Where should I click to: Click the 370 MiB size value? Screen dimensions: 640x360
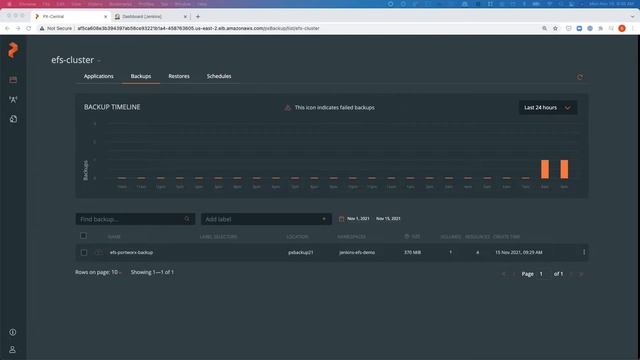(412, 252)
